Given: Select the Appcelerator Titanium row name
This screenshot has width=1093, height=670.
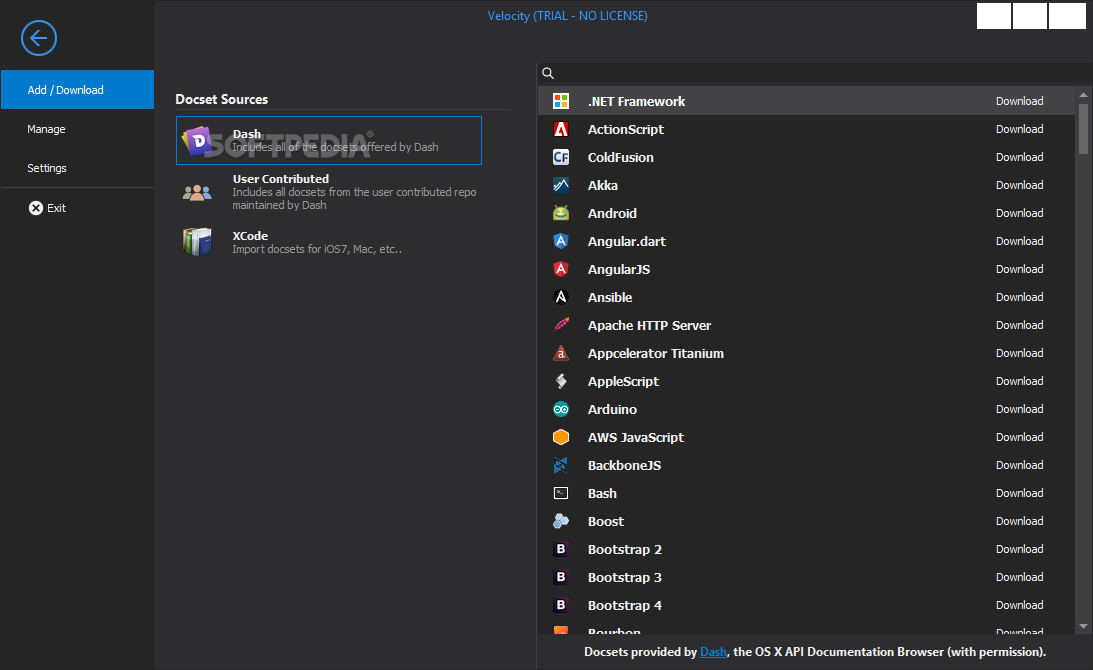Looking at the screenshot, I should click(x=655, y=353).
